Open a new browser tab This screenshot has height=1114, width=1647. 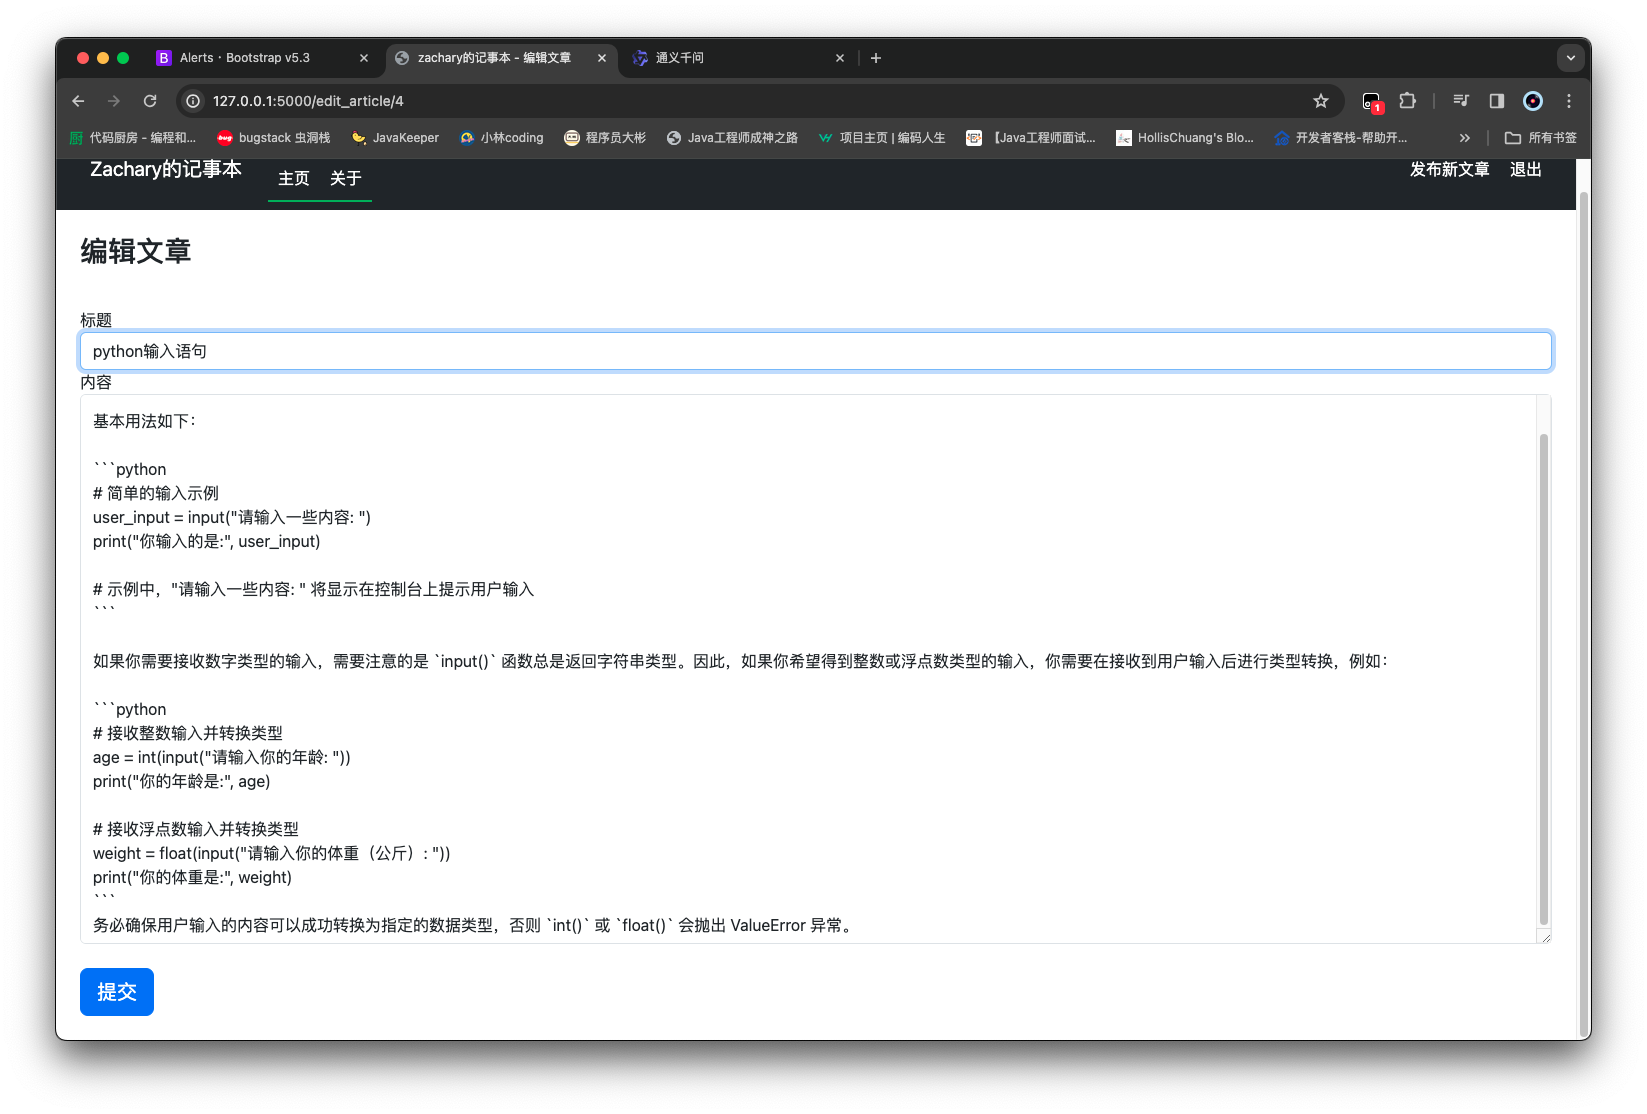click(x=876, y=58)
